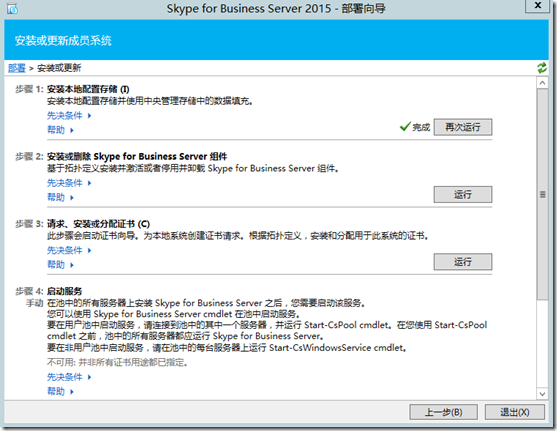Expand 帮助 under step 1
This screenshot has width=557, height=431.
[60, 130]
